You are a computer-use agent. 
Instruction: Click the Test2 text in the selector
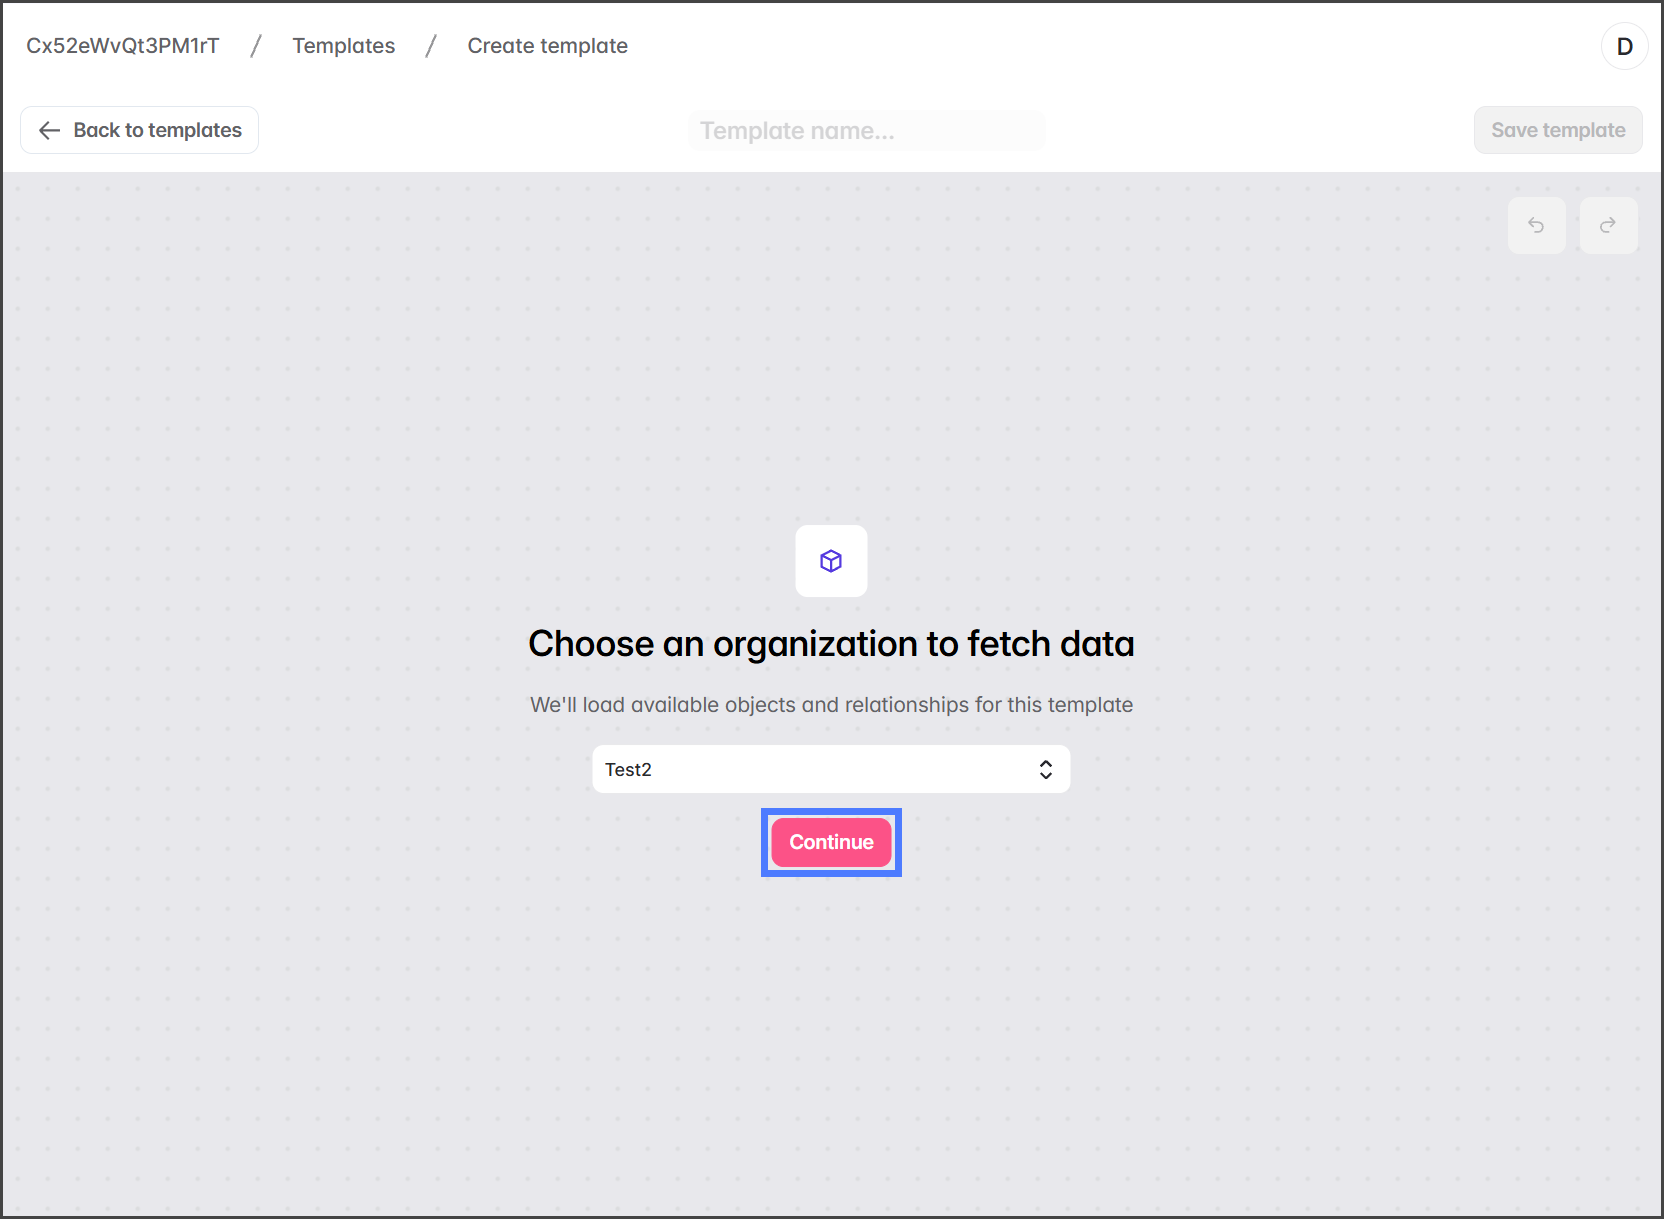[628, 769]
